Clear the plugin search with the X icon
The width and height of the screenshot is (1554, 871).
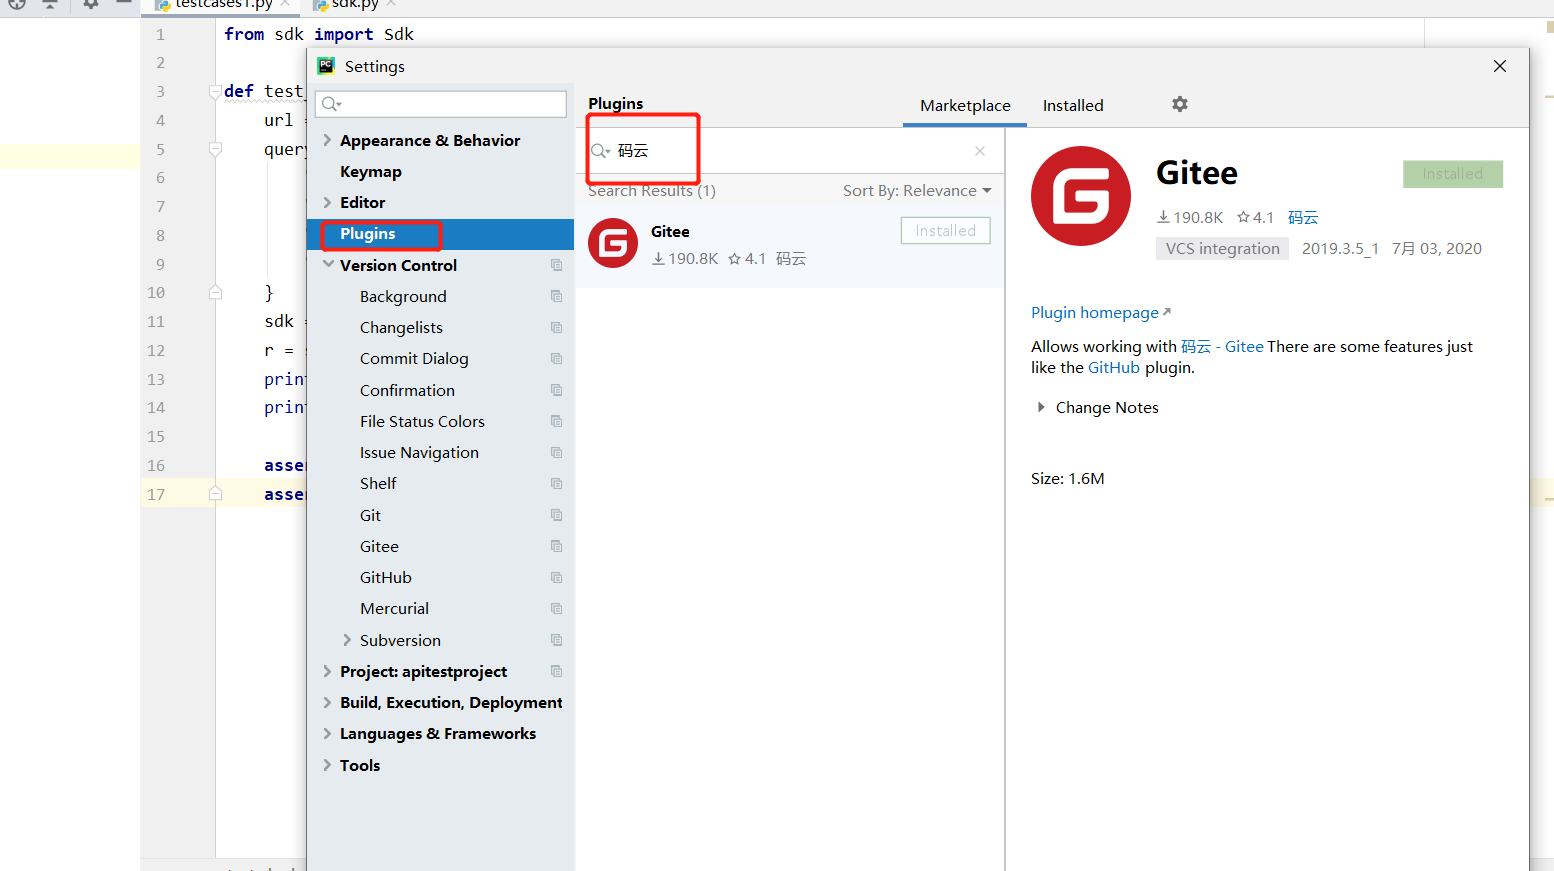coord(980,151)
